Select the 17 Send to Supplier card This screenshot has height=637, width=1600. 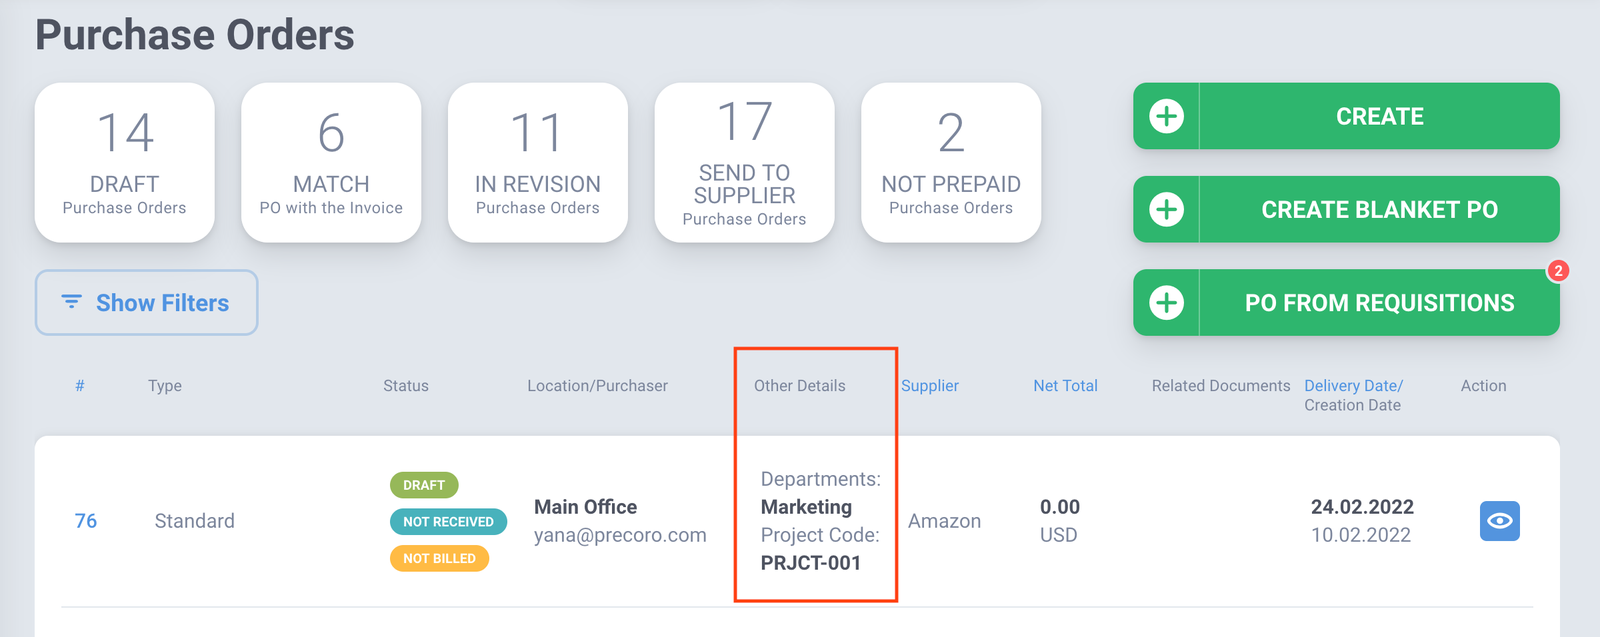coord(744,162)
